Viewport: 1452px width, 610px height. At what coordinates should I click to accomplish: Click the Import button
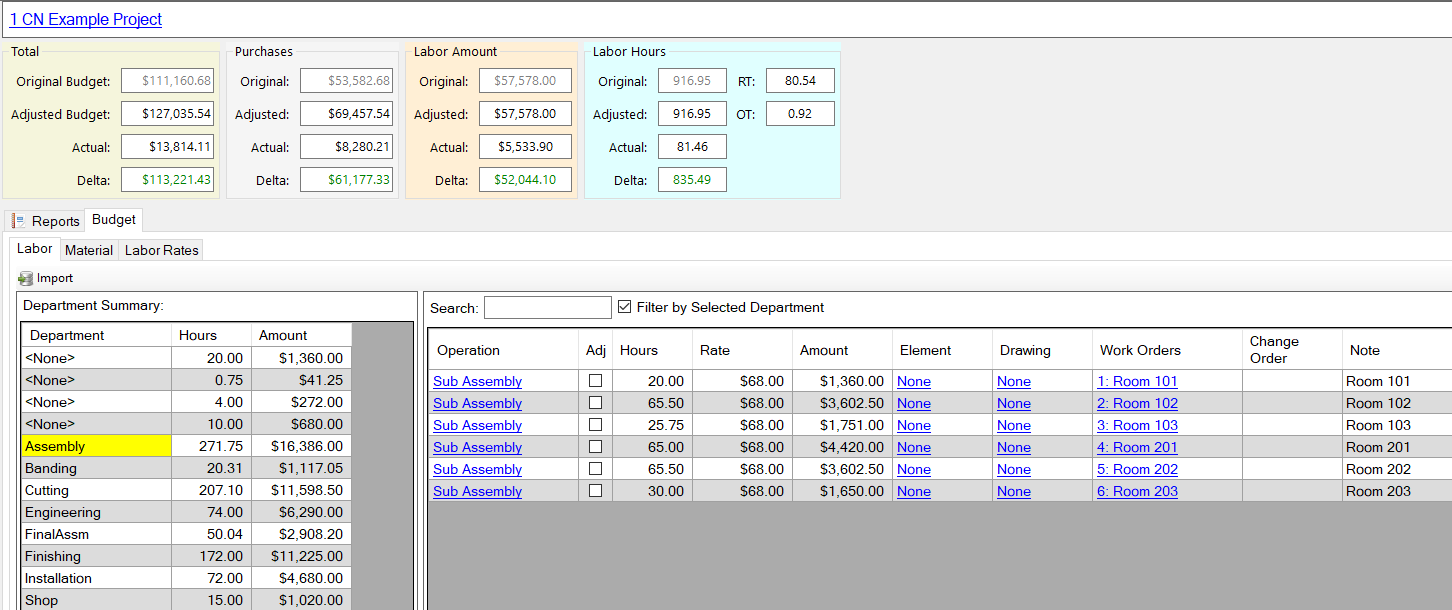[46, 279]
